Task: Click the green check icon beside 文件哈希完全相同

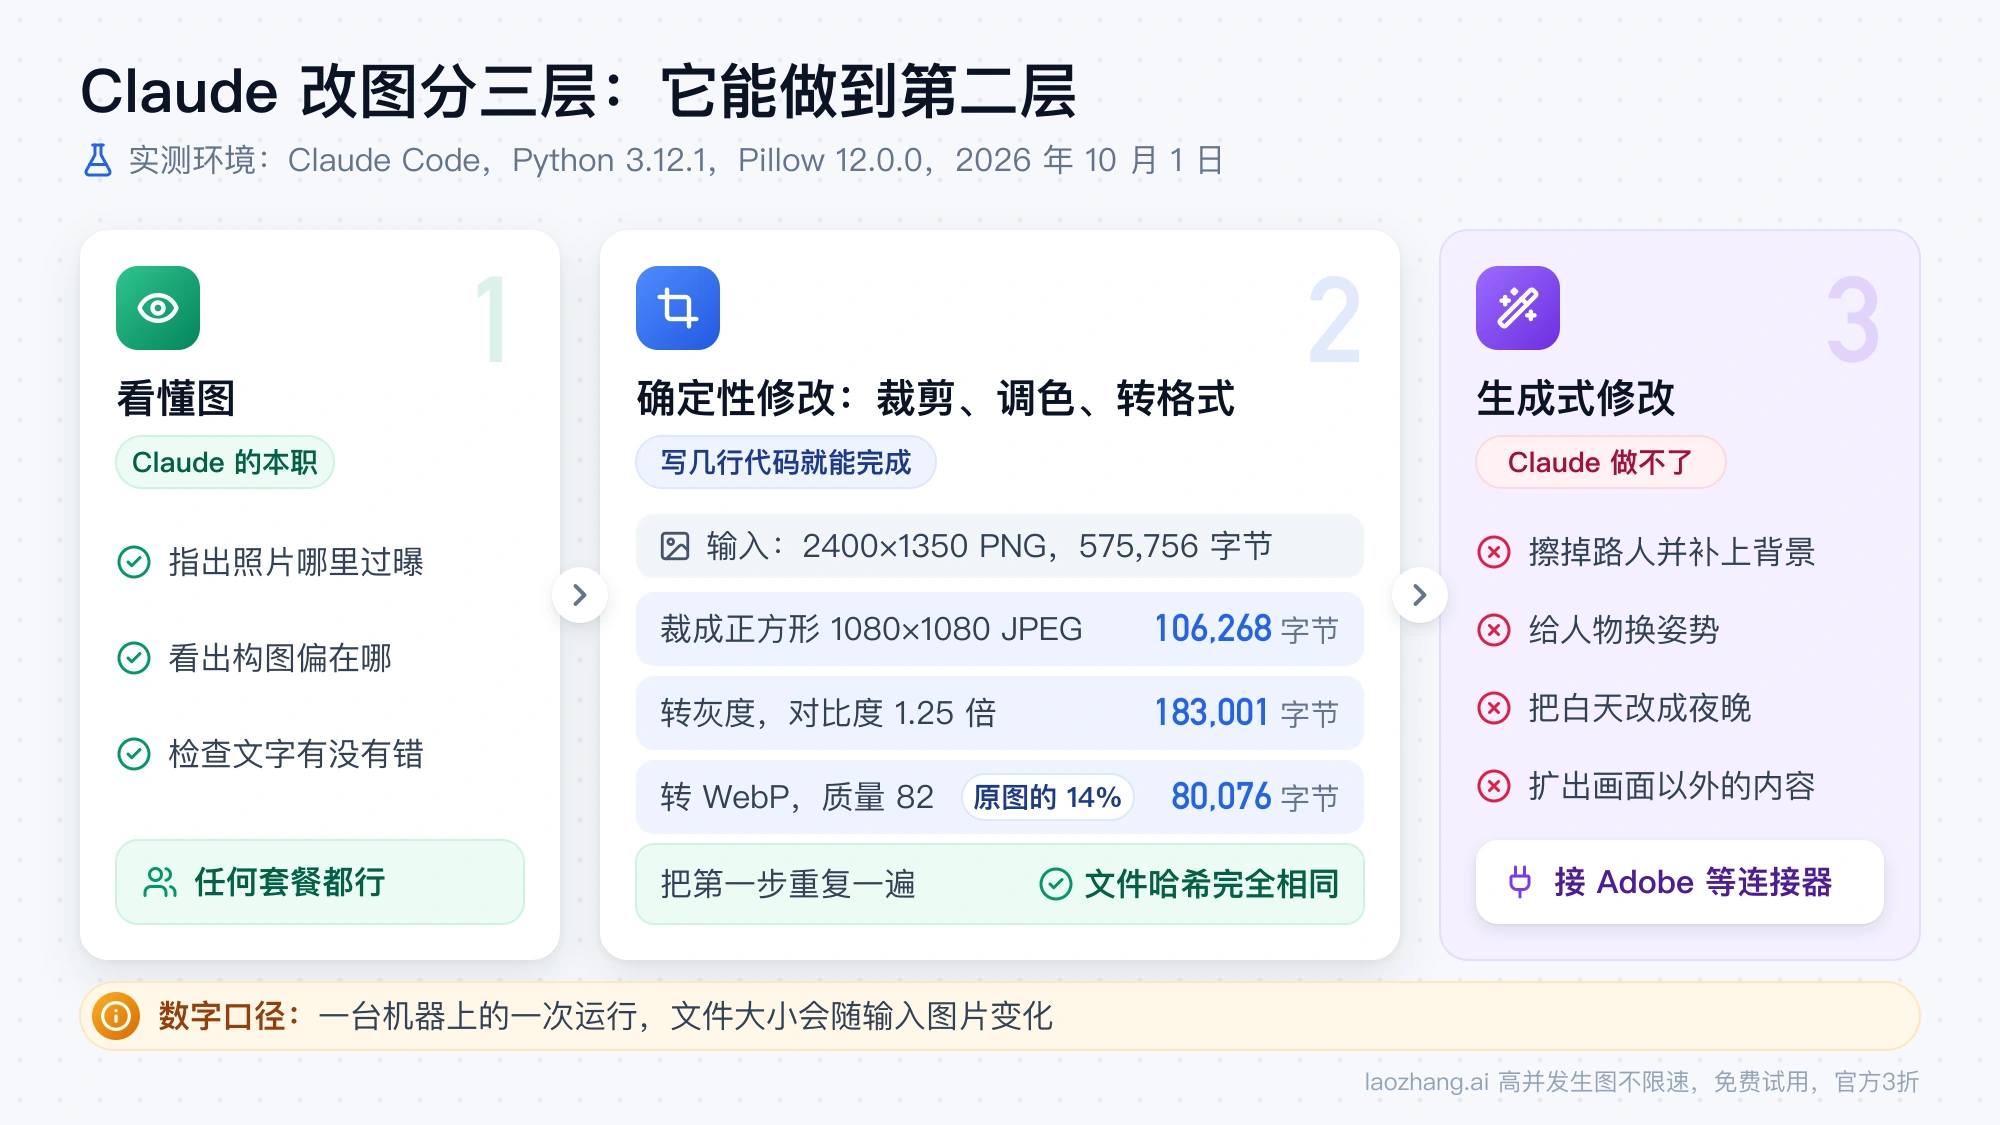Action: click(x=1056, y=884)
